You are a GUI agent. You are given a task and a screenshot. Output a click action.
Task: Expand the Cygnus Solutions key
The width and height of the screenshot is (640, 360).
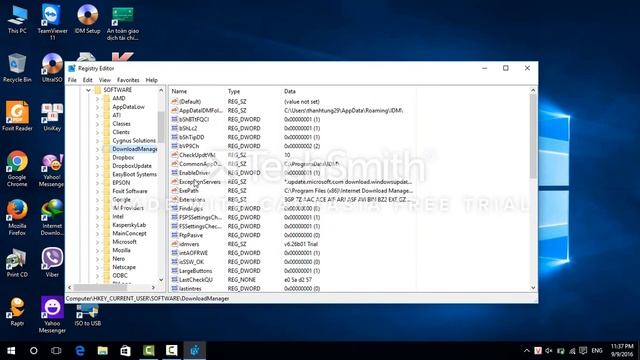[x=97, y=141]
